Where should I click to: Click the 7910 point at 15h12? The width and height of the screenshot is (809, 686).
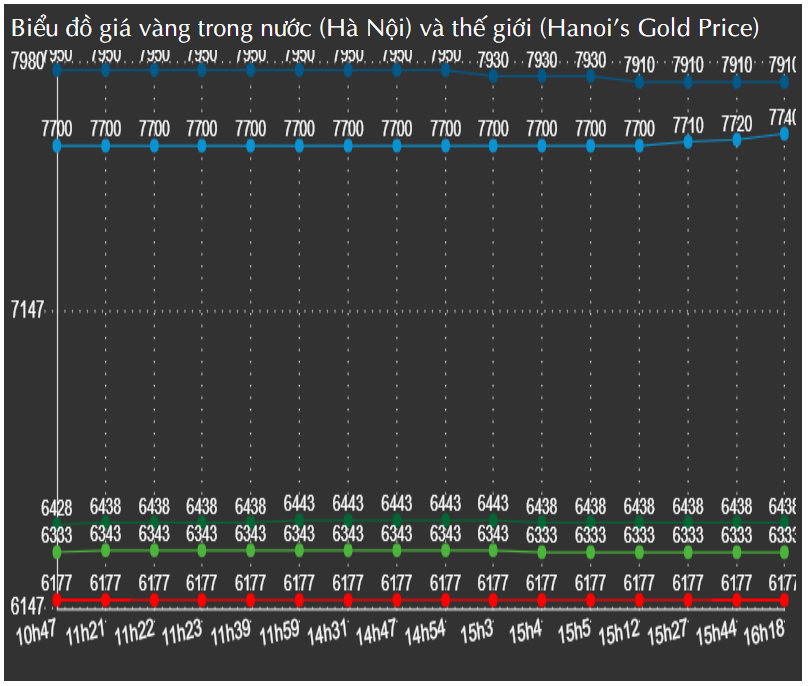pos(640,82)
